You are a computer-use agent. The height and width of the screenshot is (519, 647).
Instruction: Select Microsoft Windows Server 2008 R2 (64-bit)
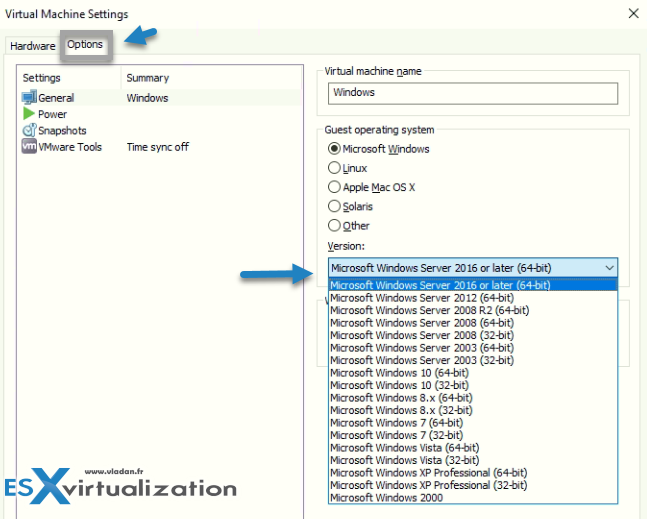[x=473, y=310]
